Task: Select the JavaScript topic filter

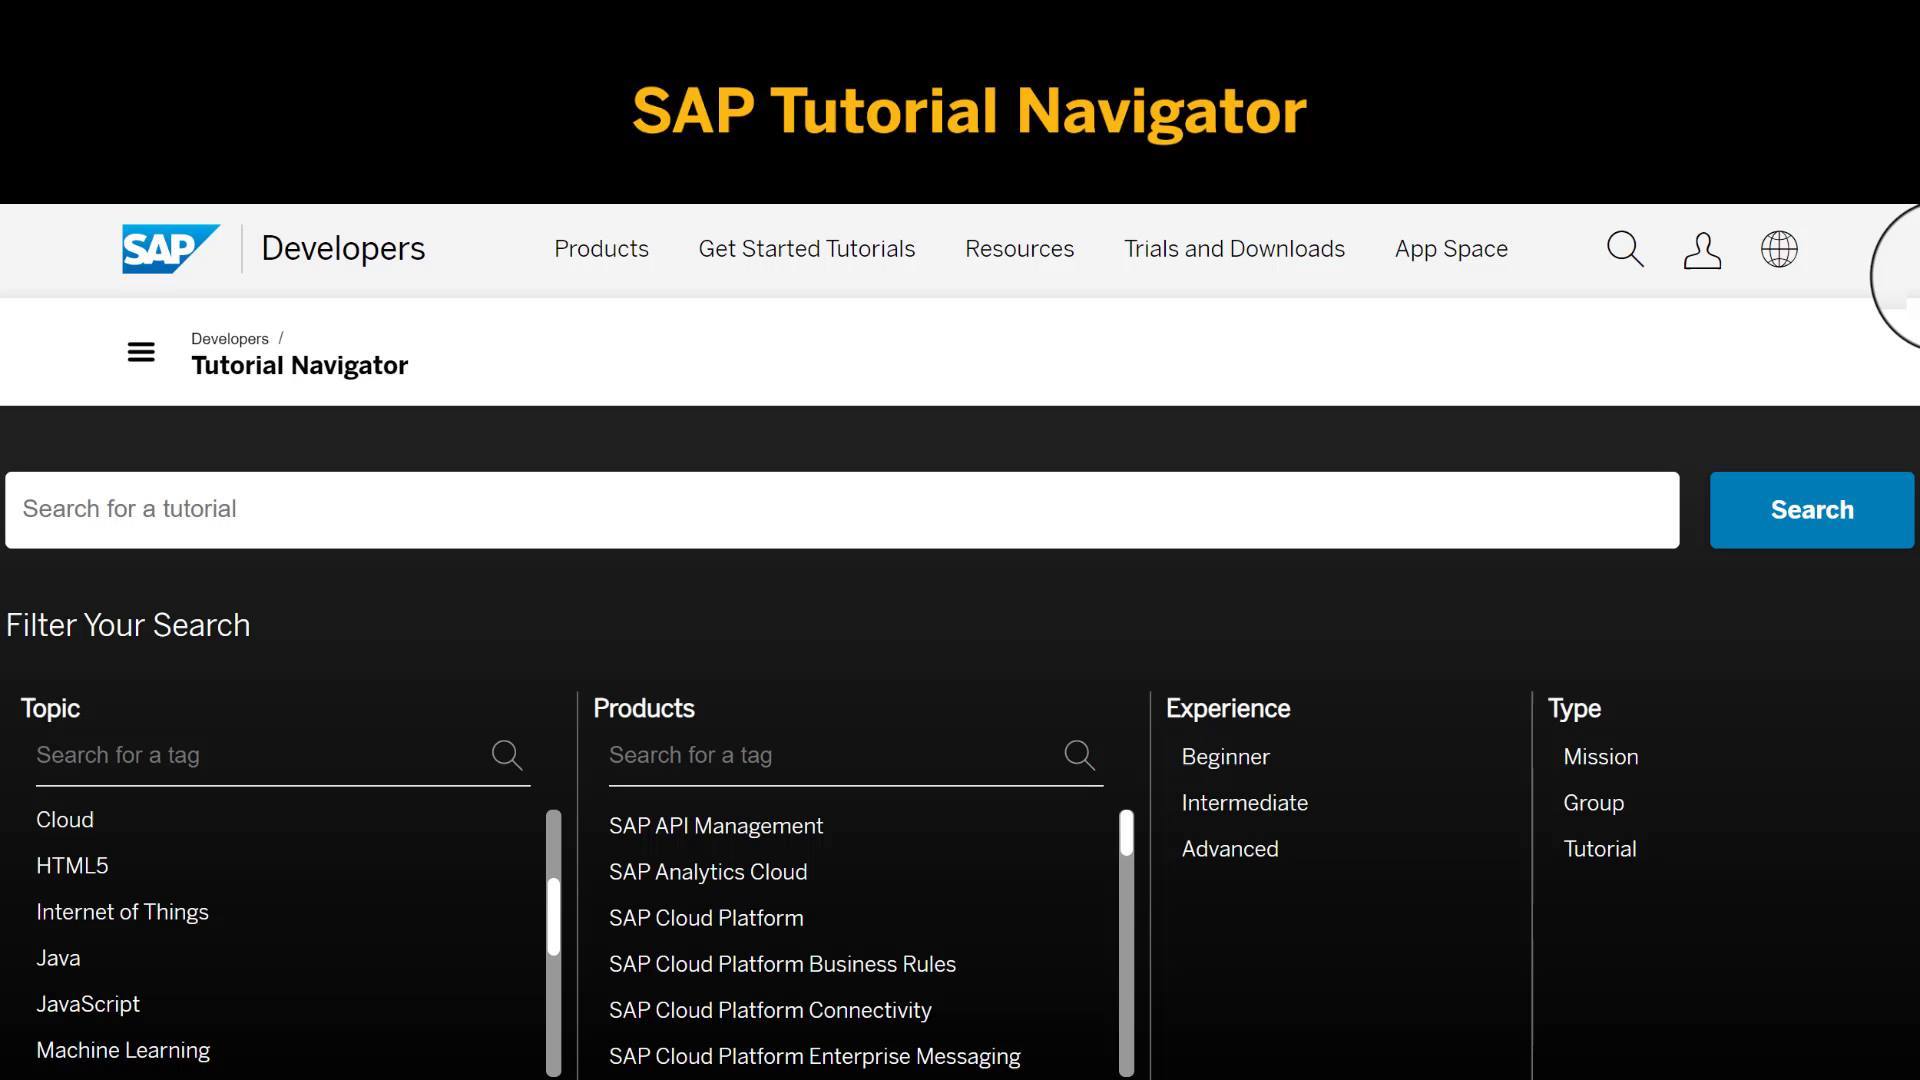Action: point(88,1004)
